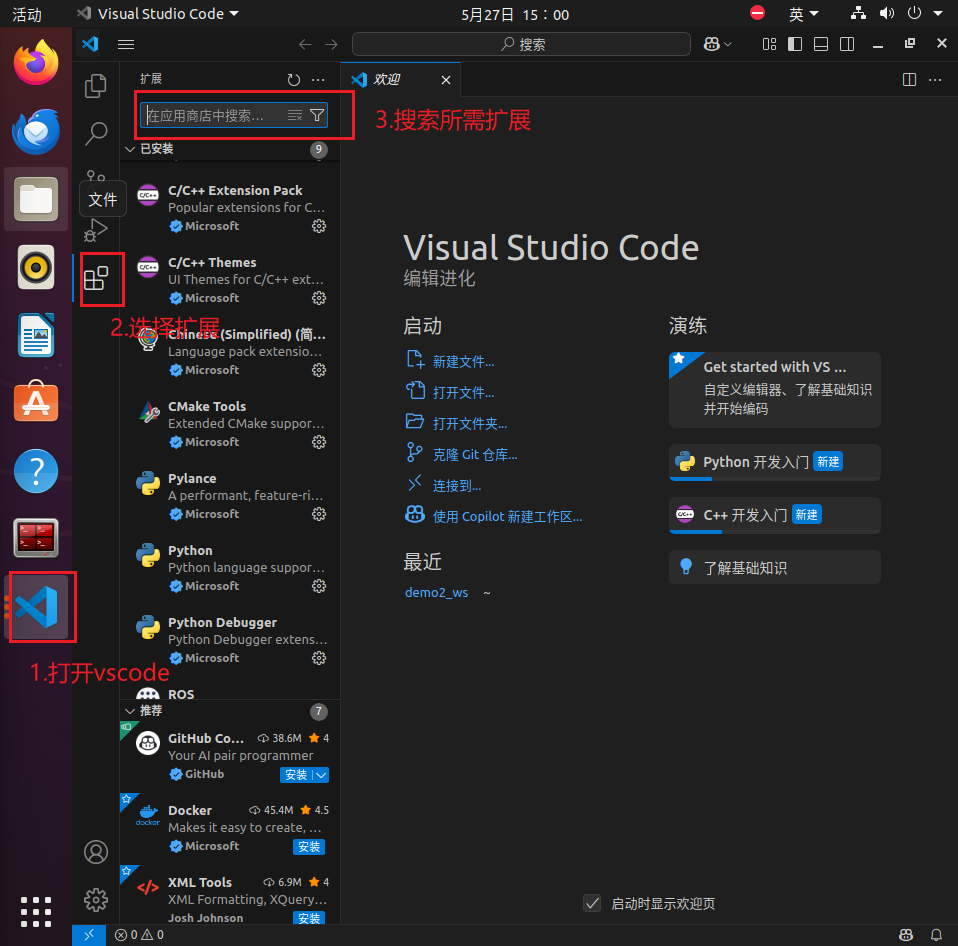Install the Docker extension

(309, 846)
